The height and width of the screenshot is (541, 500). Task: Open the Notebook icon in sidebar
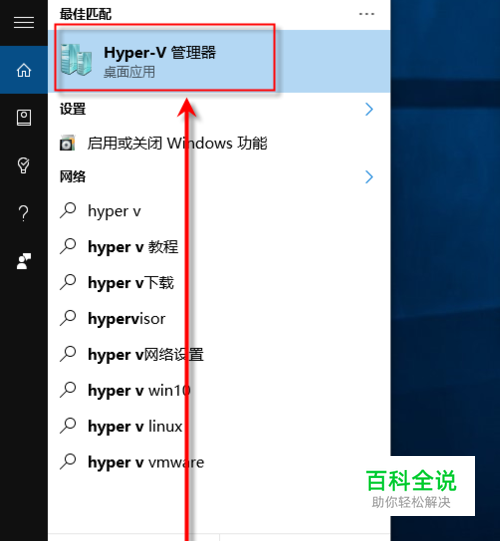(x=24, y=118)
